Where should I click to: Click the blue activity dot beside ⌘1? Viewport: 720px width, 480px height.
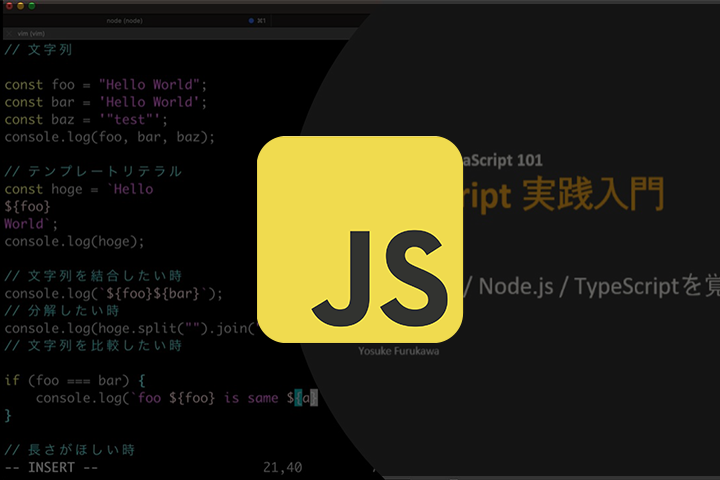251,21
